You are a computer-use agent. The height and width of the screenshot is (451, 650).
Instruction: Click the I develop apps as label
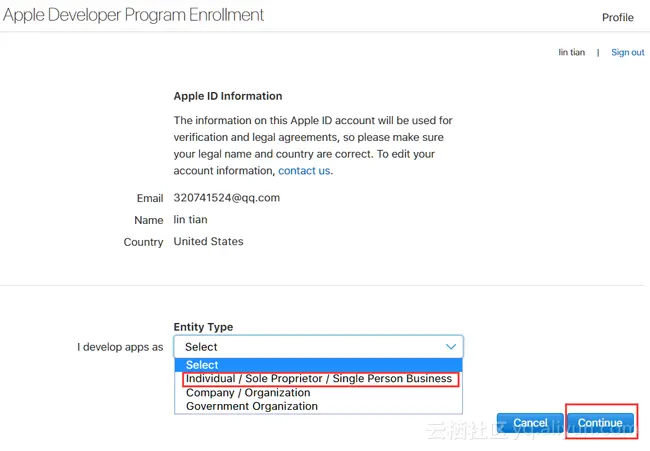point(120,347)
